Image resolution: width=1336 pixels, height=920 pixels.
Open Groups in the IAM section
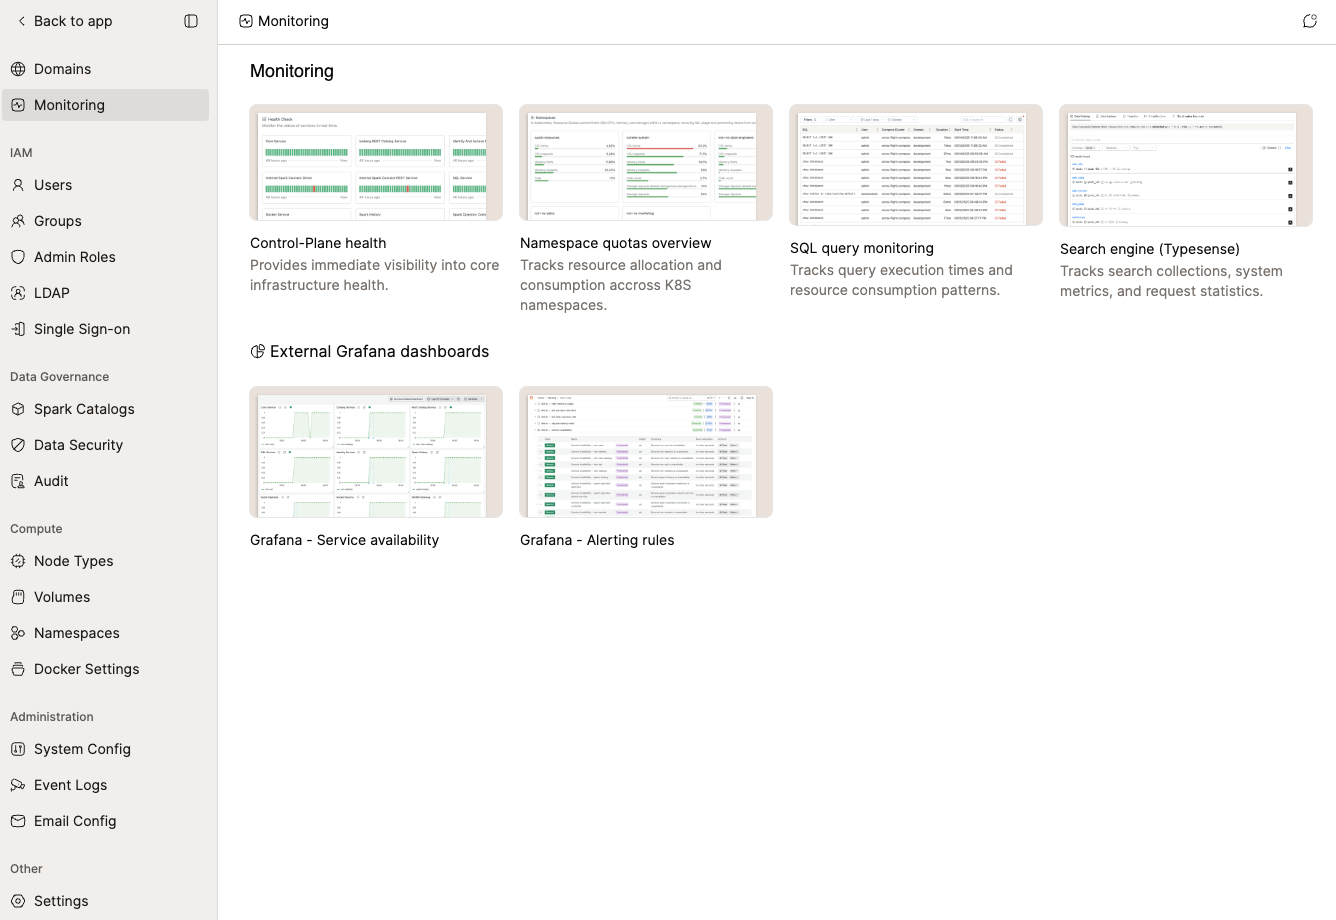105,221
